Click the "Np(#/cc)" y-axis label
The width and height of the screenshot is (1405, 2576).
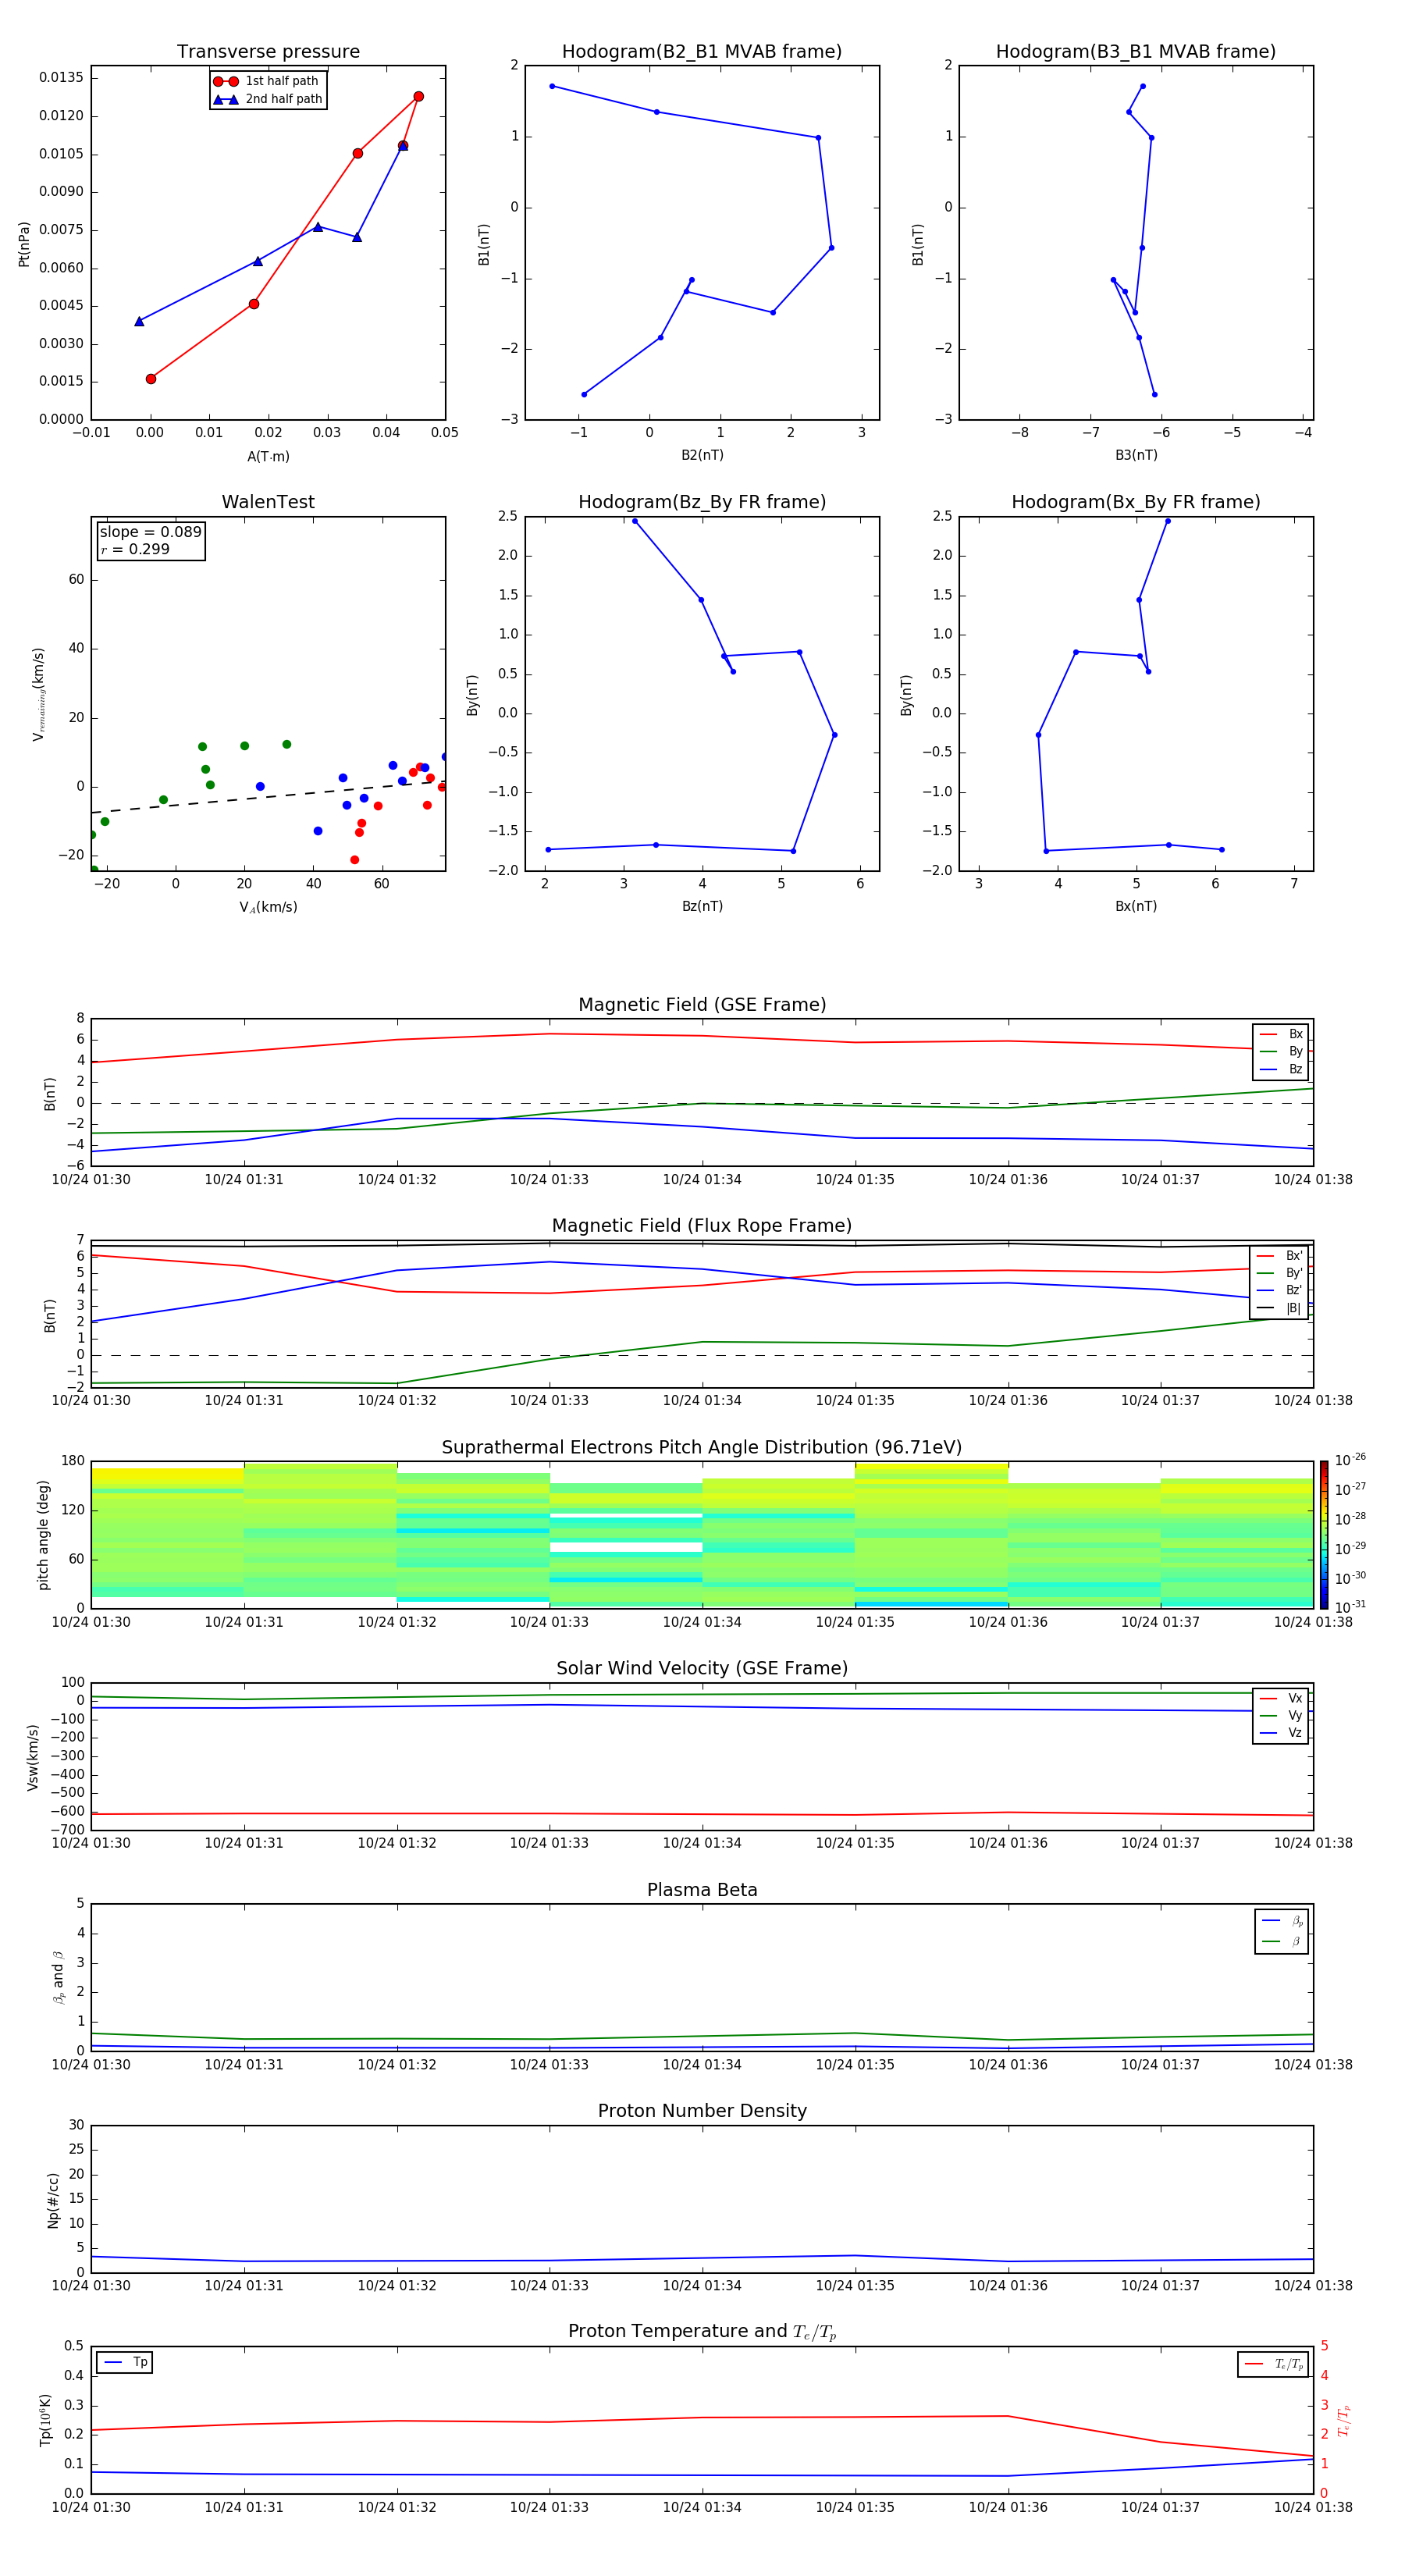(x=53, y=2200)
